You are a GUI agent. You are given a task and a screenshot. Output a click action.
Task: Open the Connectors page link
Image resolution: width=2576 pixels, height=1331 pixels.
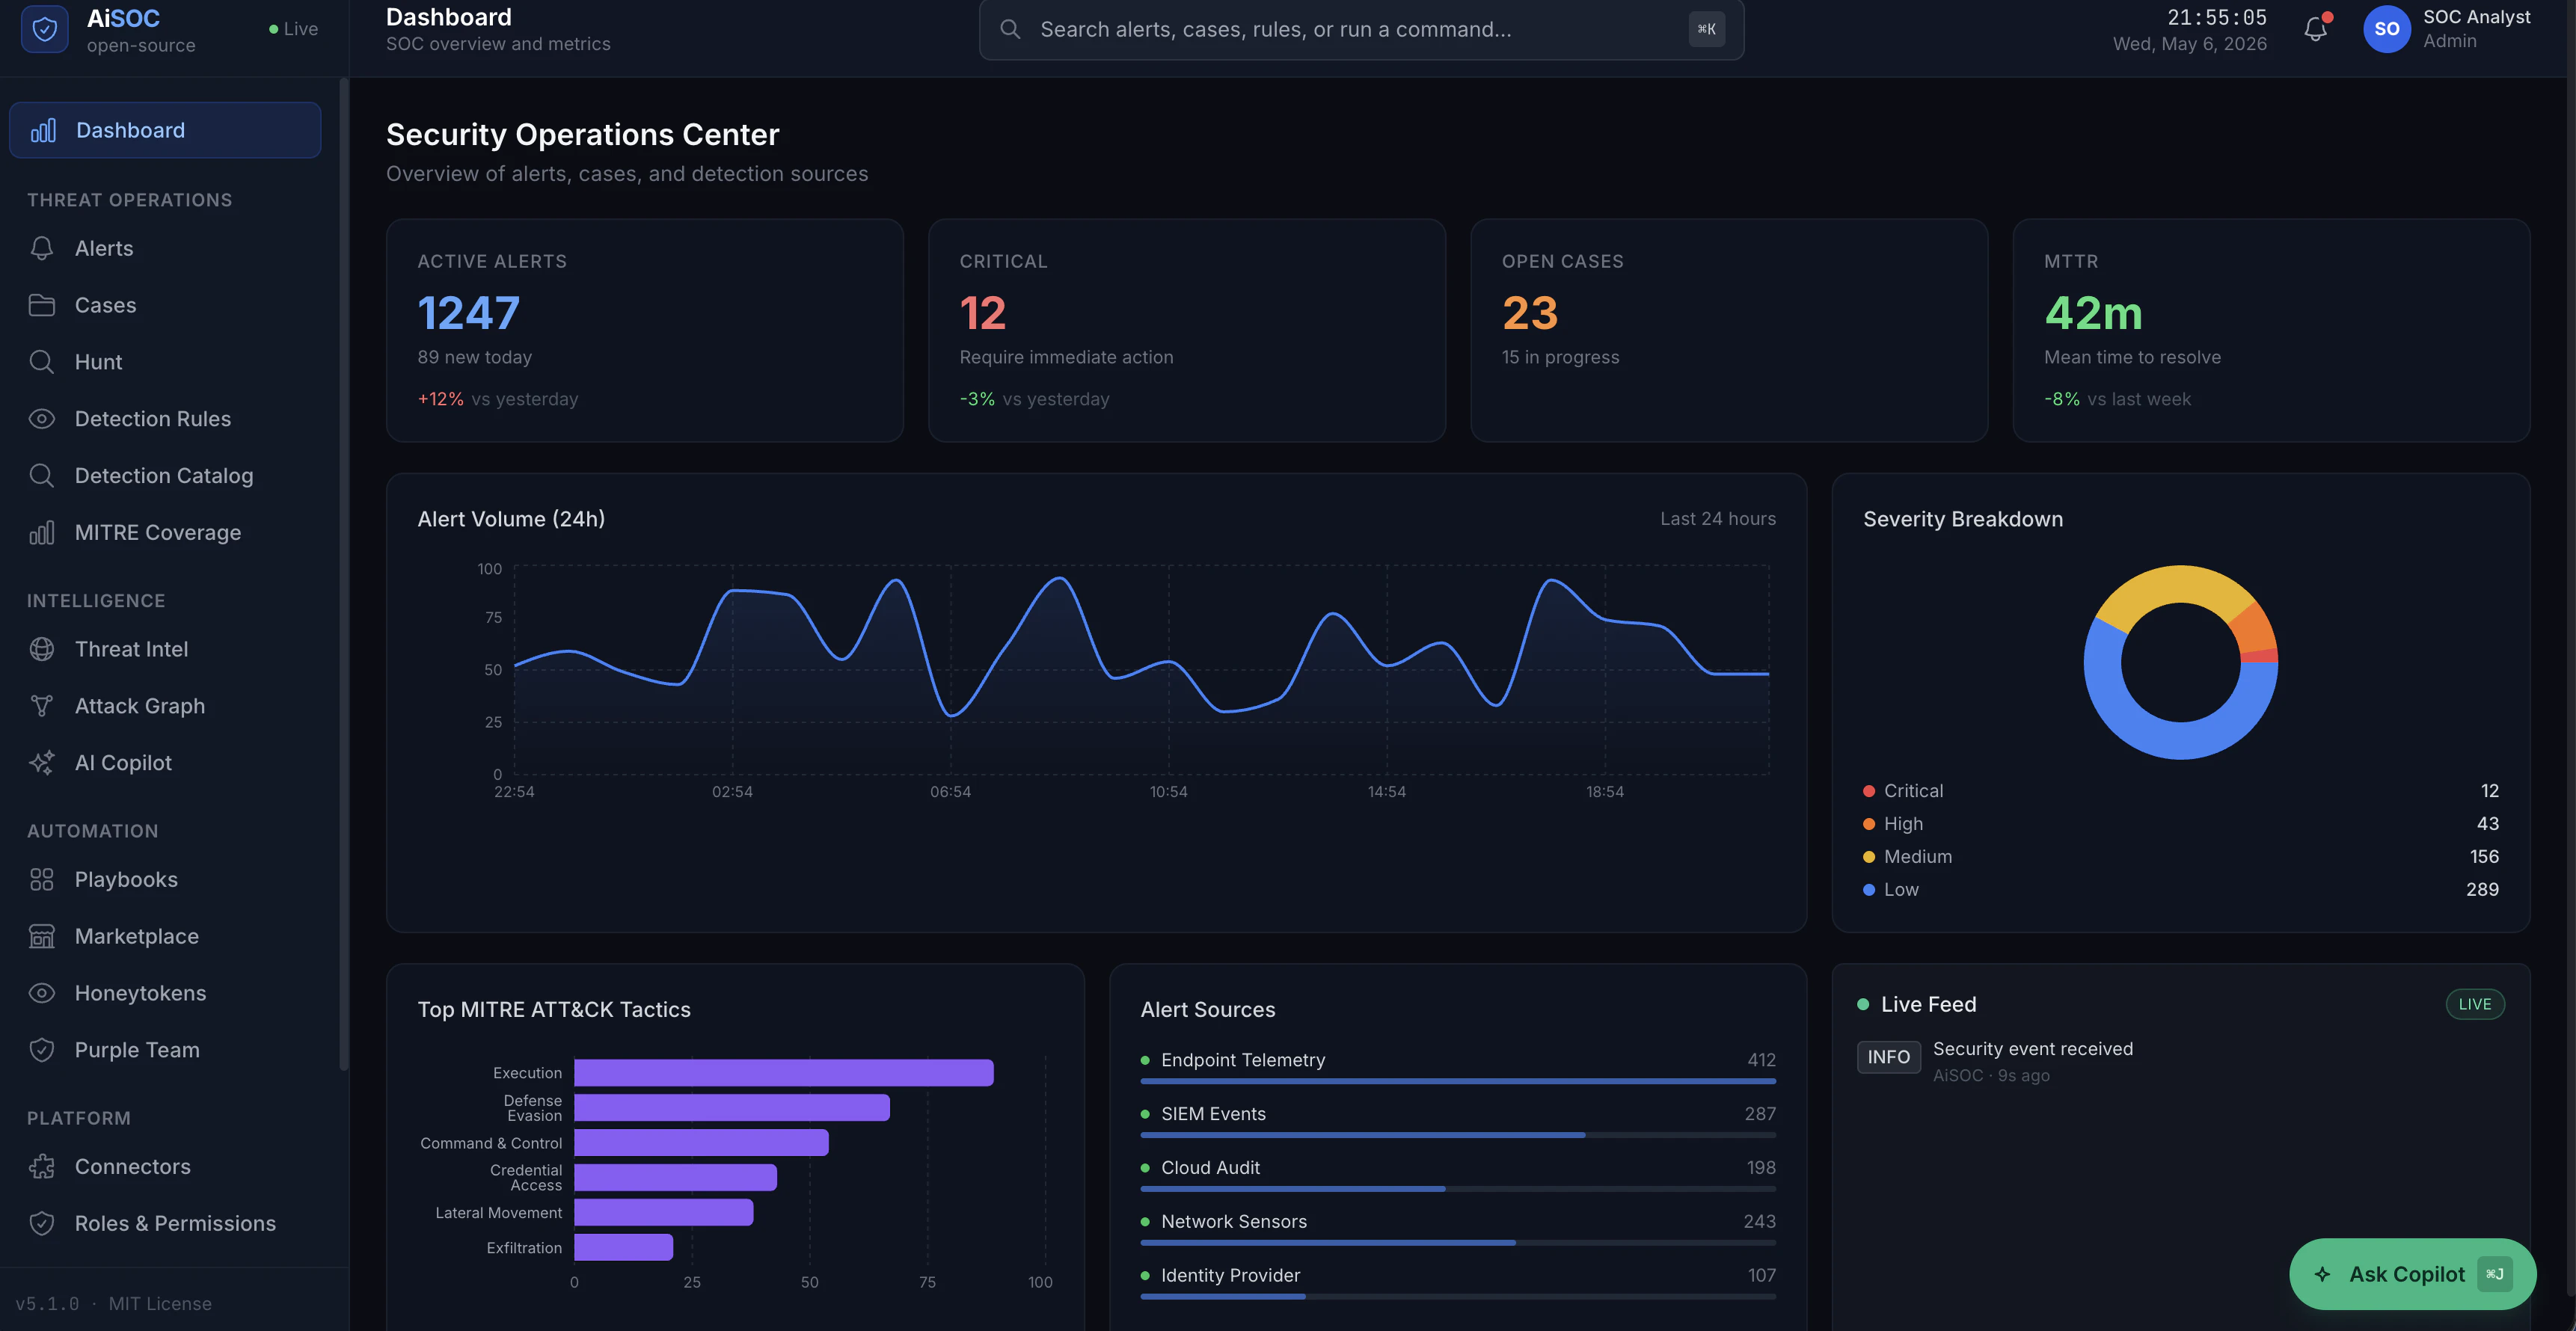pyautogui.click(x=165, y=1167)
